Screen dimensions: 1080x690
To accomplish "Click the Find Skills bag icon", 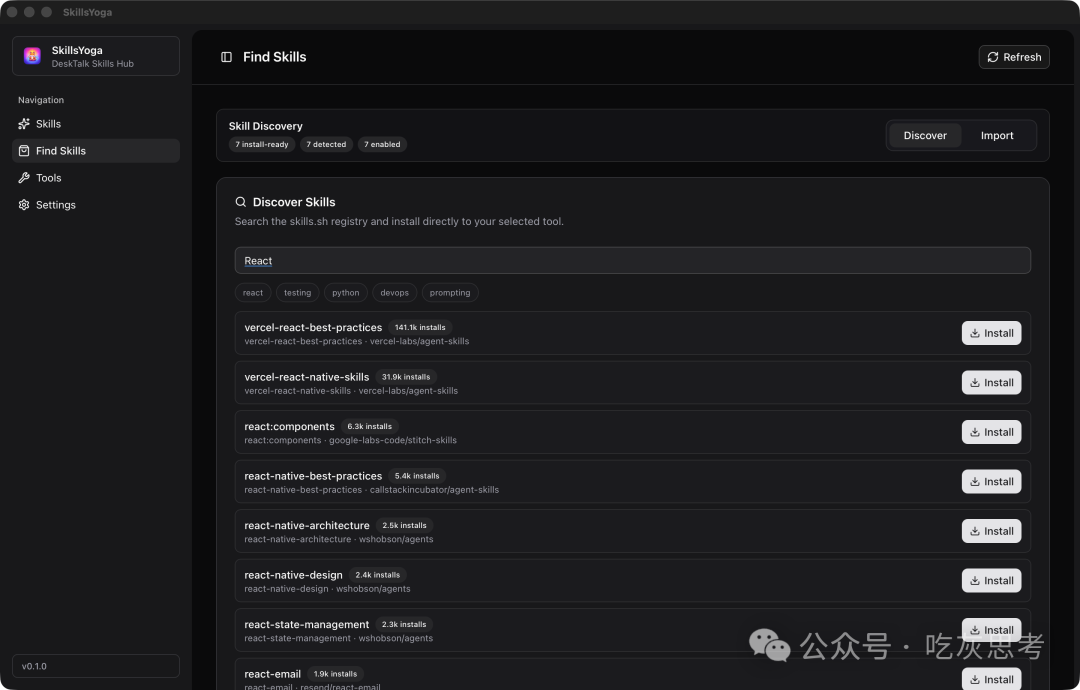I will click(x=24, y=151).
